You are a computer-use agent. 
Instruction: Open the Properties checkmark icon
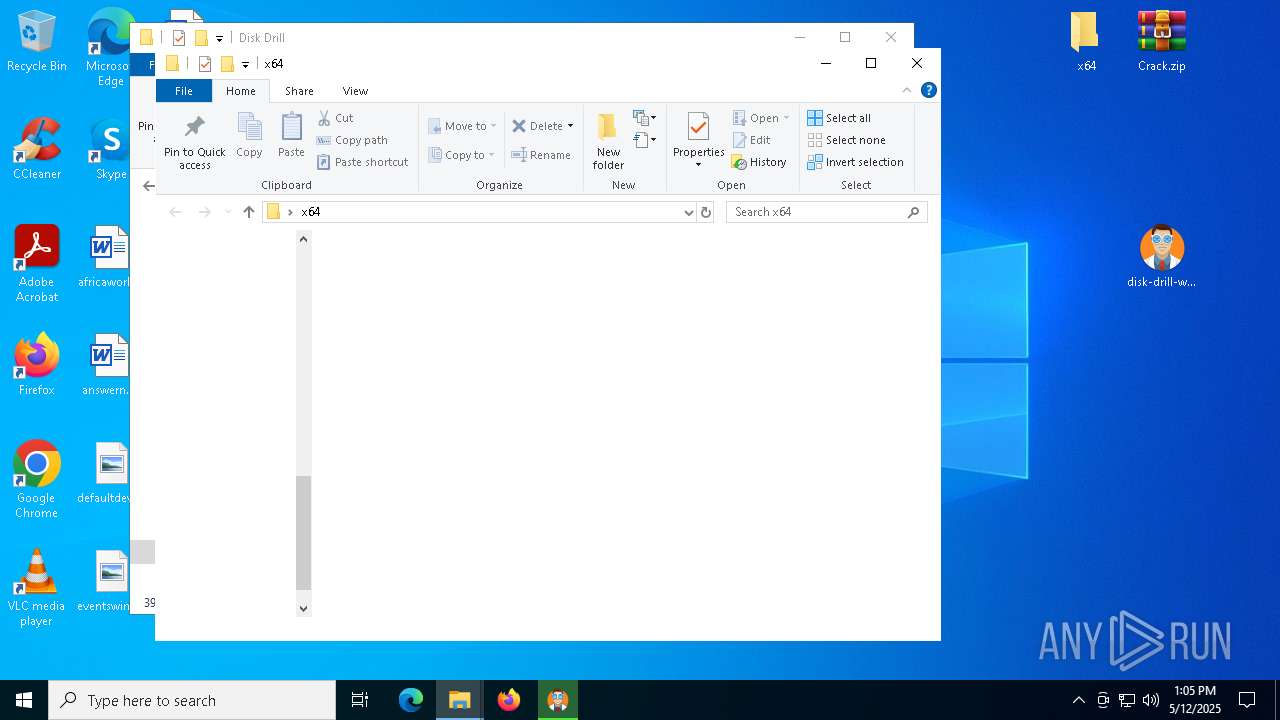(698, 127)
